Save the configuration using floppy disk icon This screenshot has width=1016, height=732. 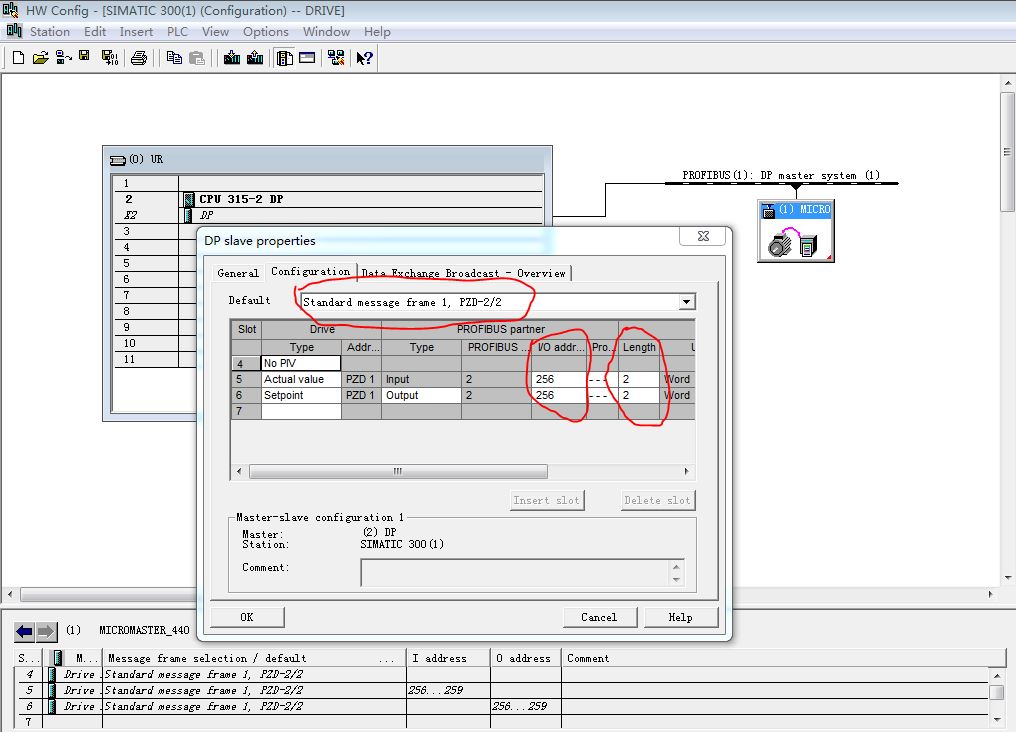click(x=84, y=56)
